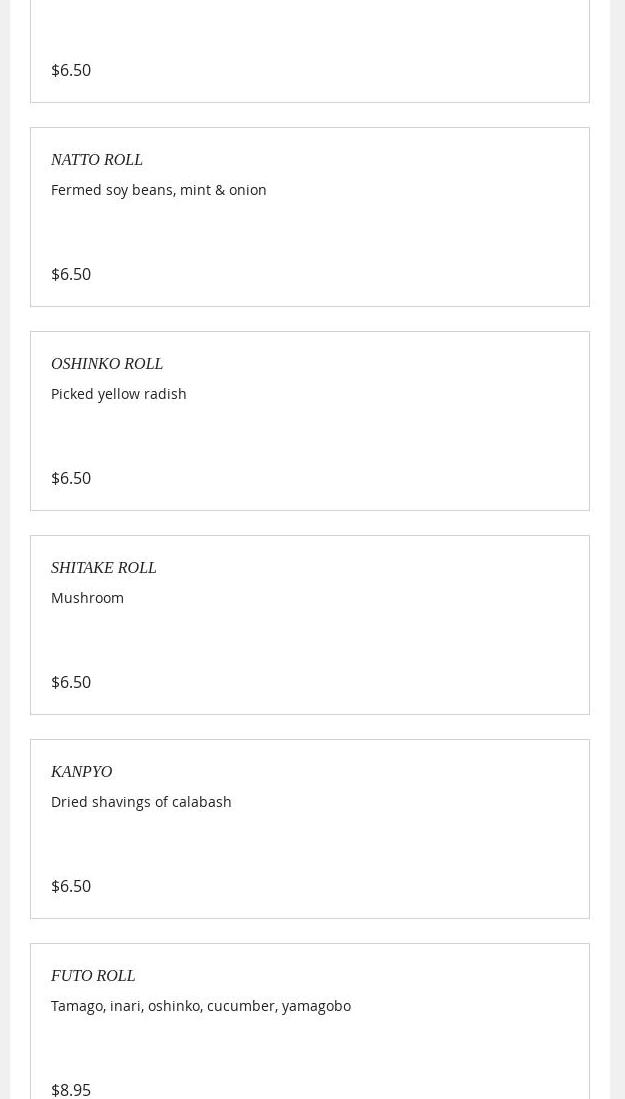
Task: Click the Kanpyo $6.50 price
Action: coord(71,886)
